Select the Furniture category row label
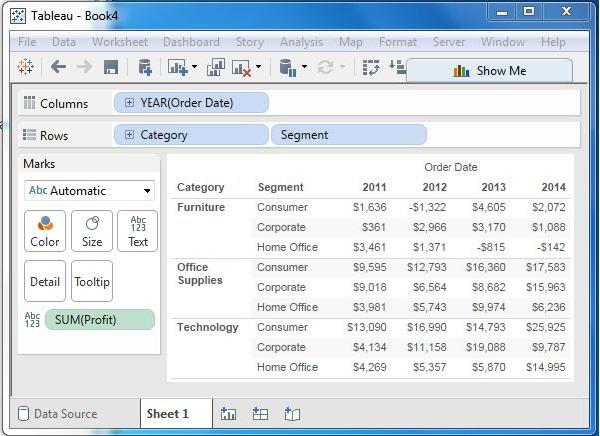The height and width of the screenshot is (436, 600). point(201,207)
